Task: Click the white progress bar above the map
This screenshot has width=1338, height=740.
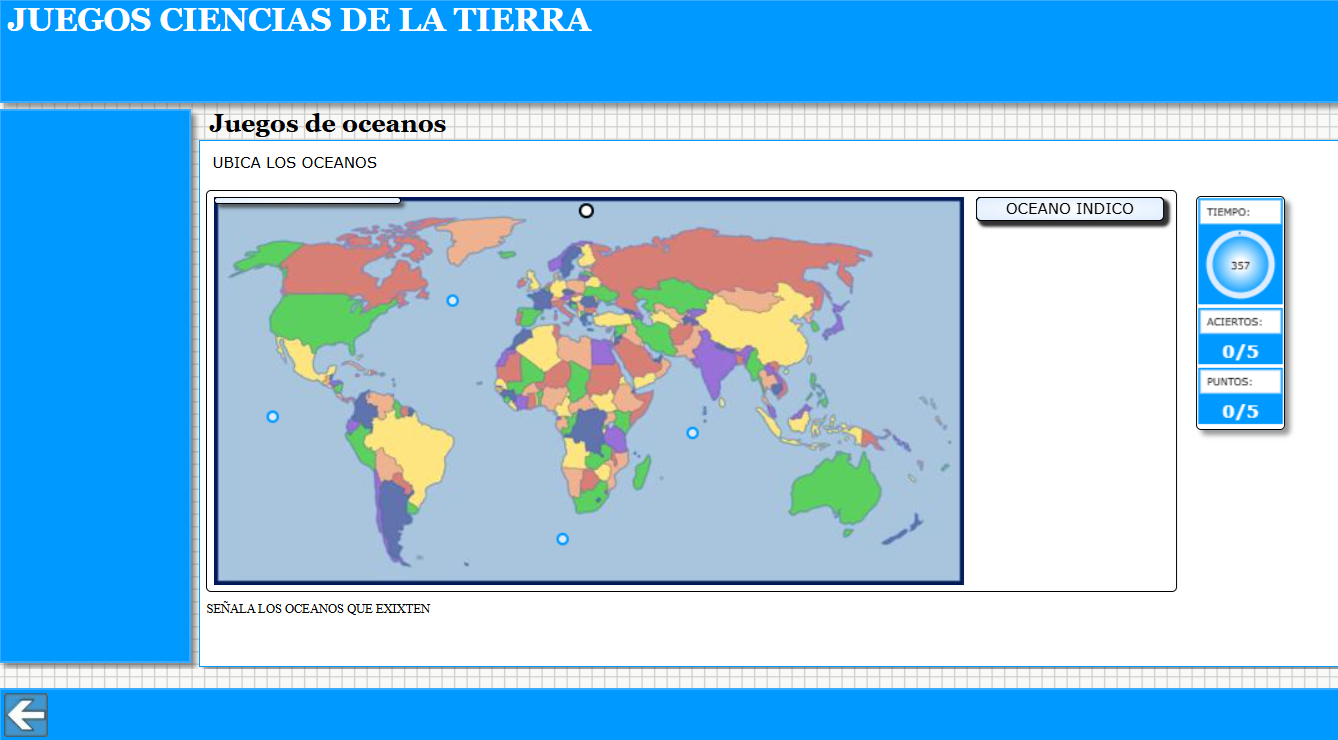Action: tap(307, 201)
